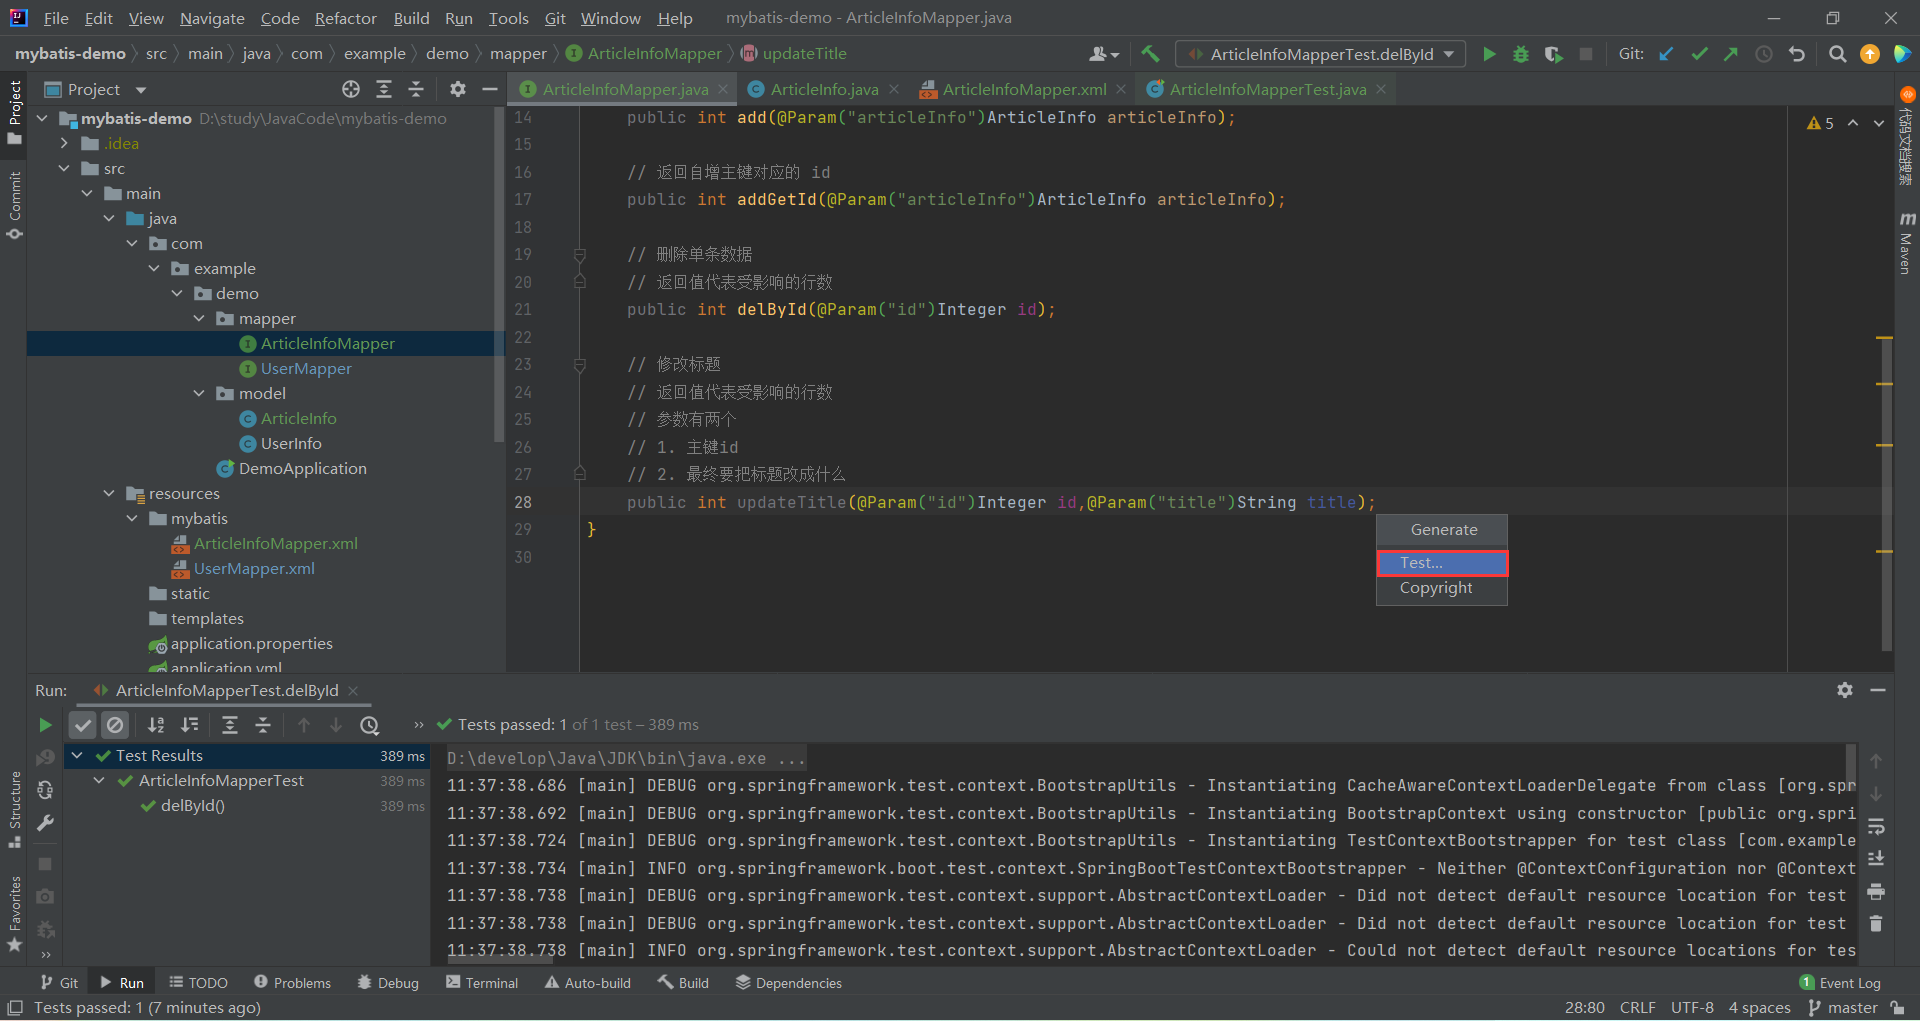
Task: Print console output icon
Action: point(1876,891)
